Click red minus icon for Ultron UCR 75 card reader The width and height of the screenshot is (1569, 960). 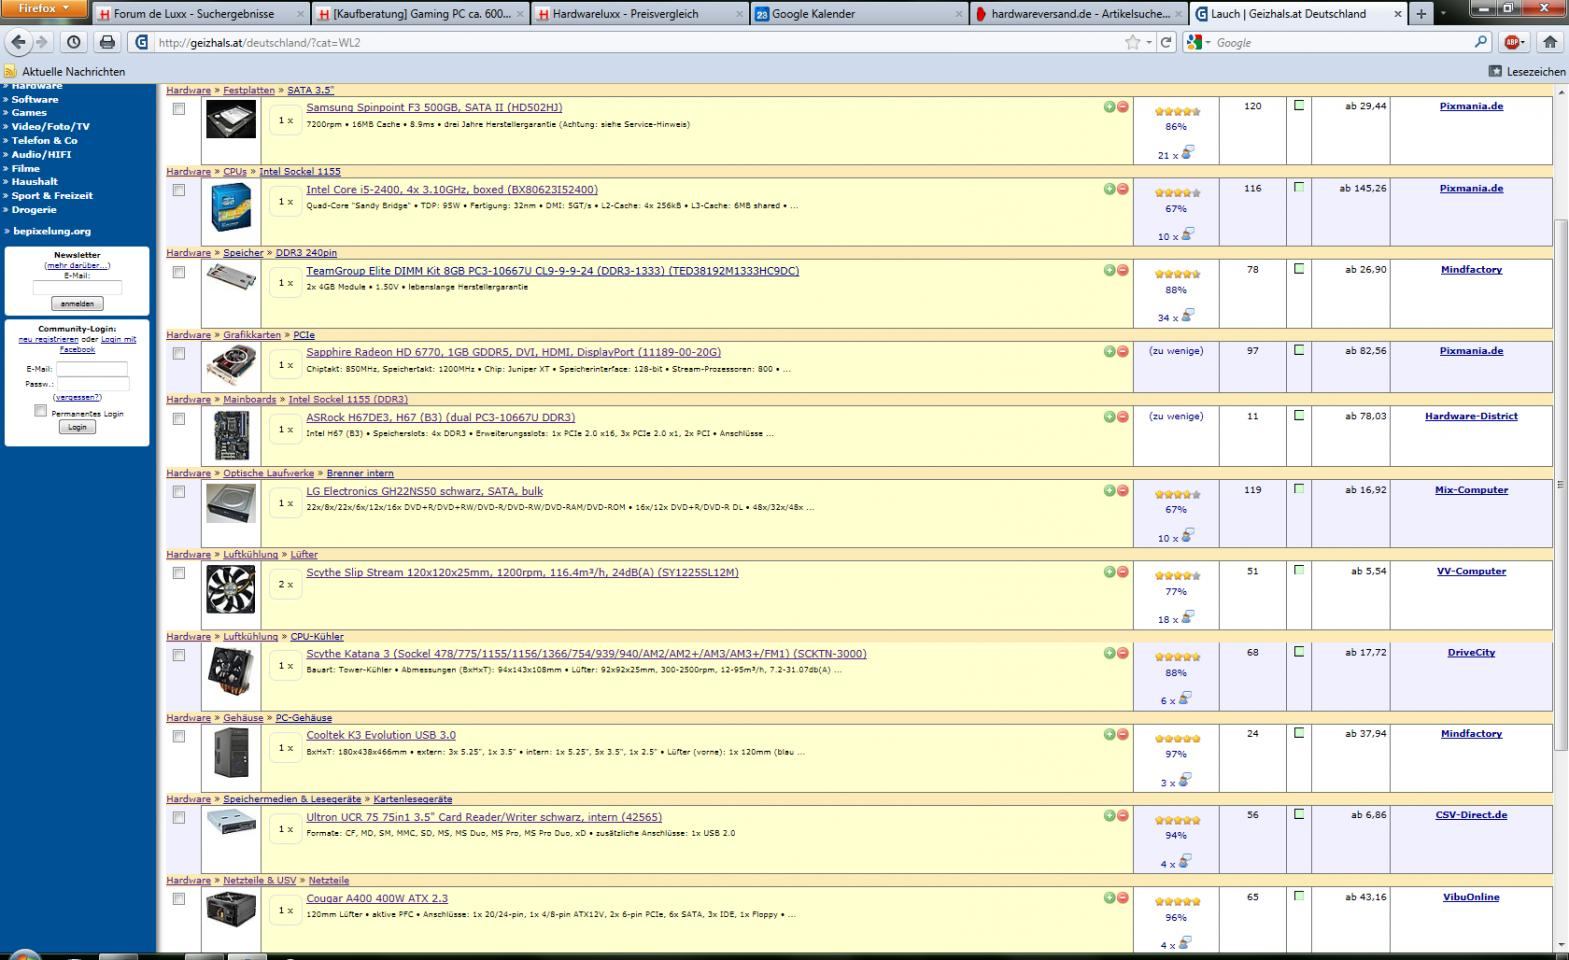1122,816
